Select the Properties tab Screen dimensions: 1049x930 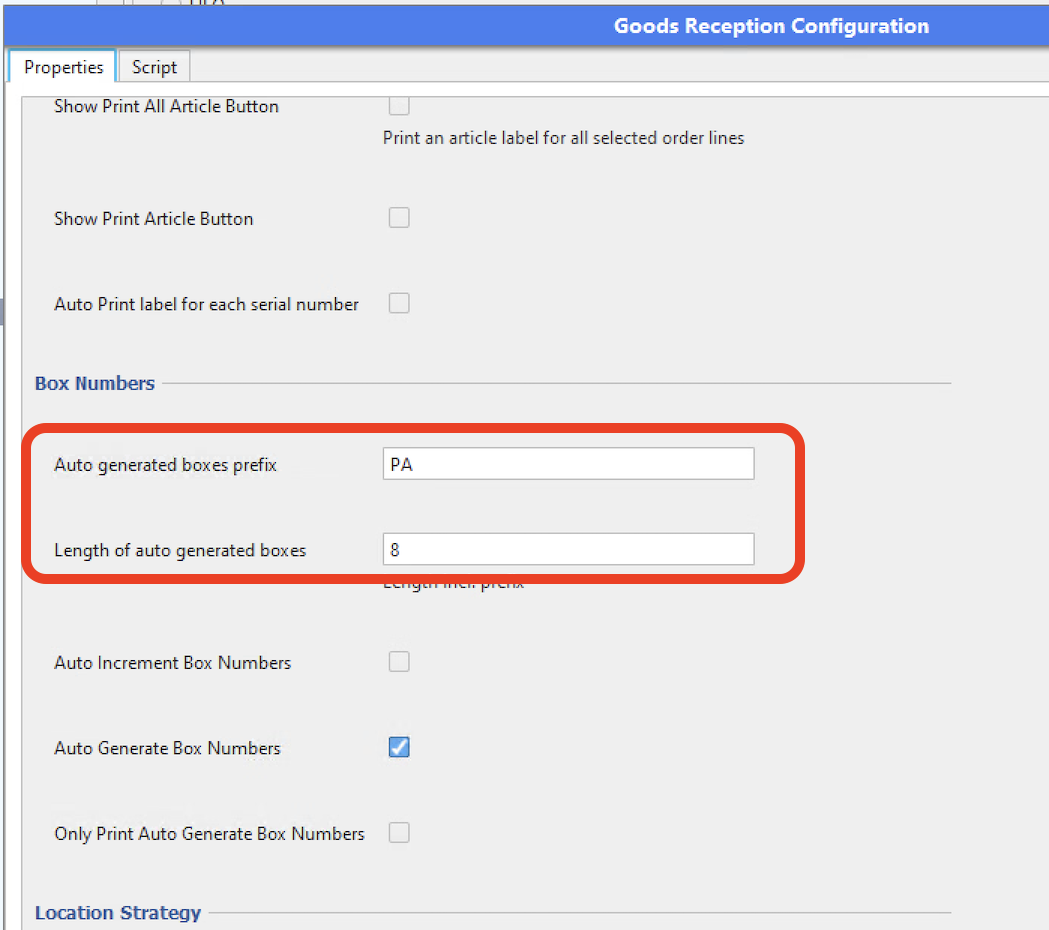click(63, 67)
